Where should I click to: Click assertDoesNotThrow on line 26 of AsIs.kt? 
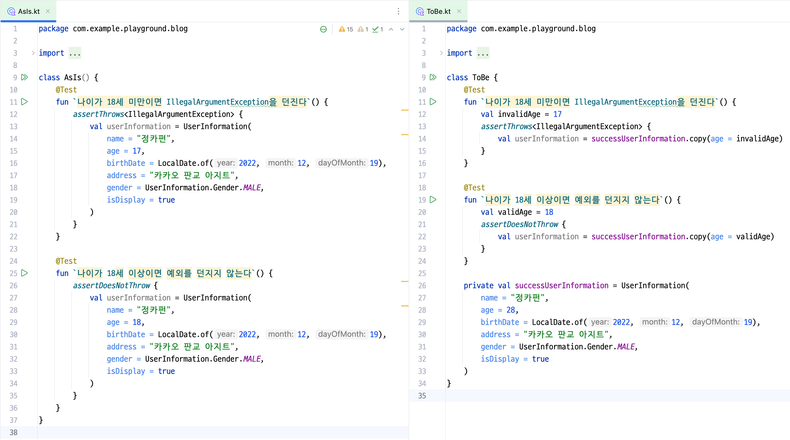111,285
